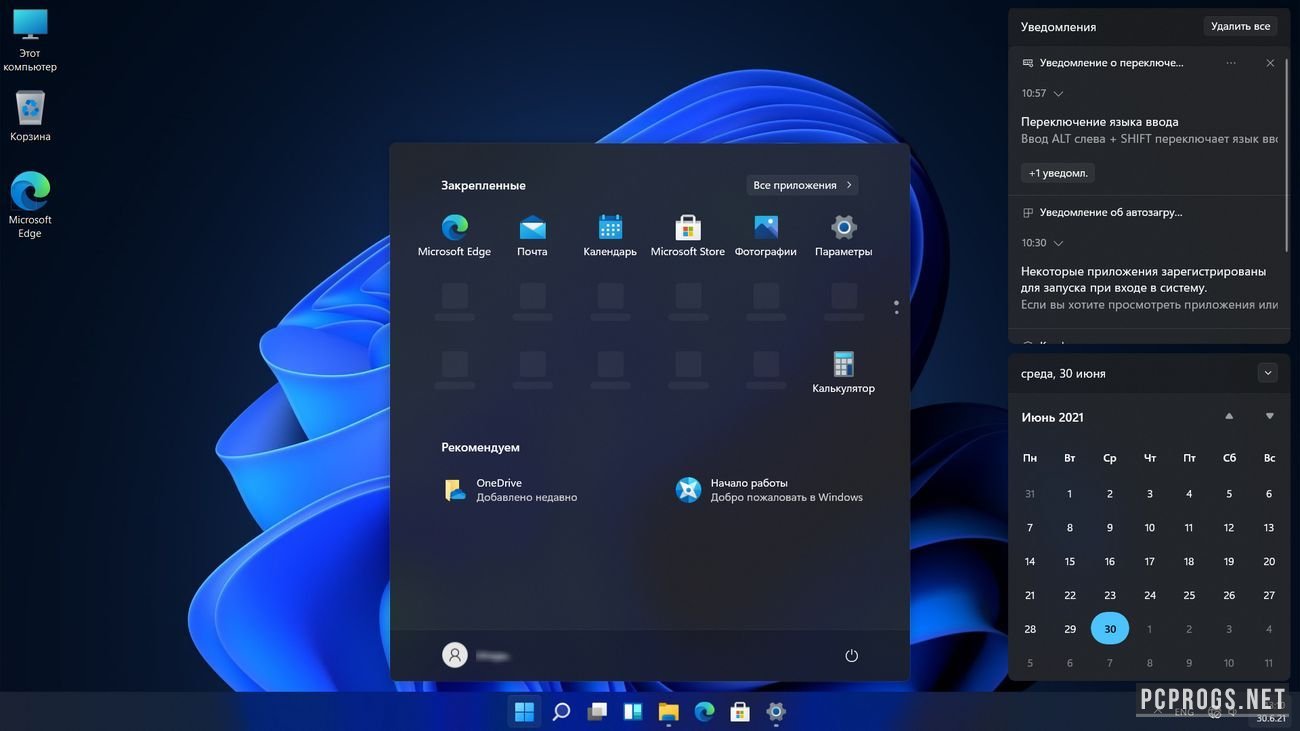Open Task View on the taskbar
Image resolution: width=1300 pixels, height=731 pixels.
click(x=595, y=710)
